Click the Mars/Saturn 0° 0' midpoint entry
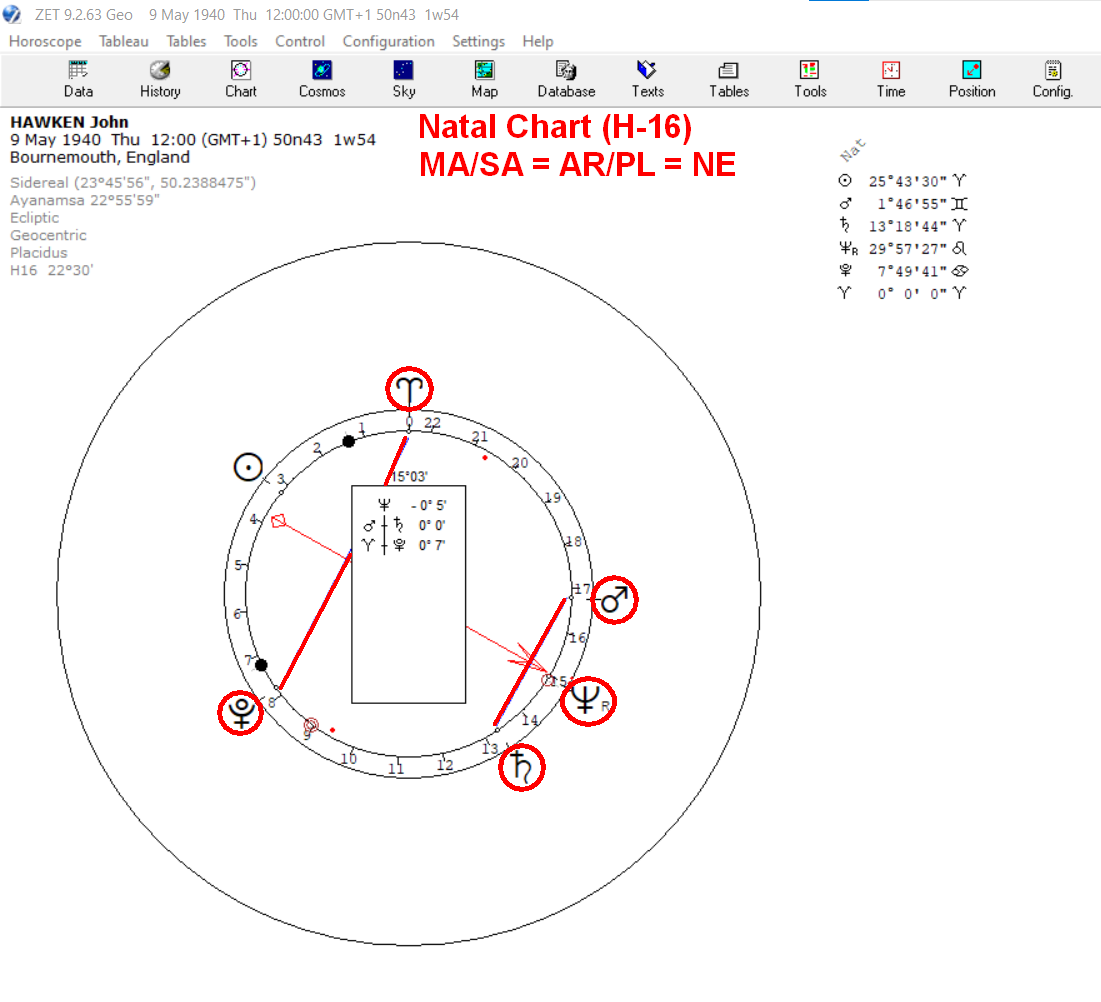This screenshot has height=1002, width=1101. 404,525
